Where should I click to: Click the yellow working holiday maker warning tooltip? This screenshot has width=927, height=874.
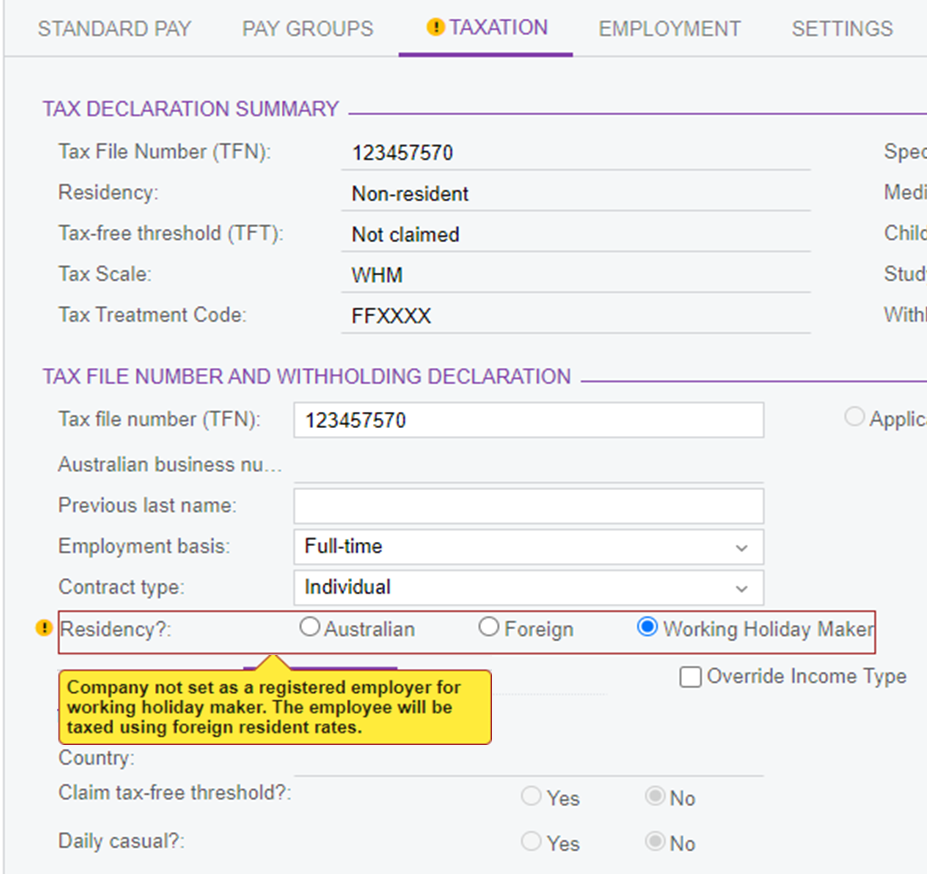(275, 708)
